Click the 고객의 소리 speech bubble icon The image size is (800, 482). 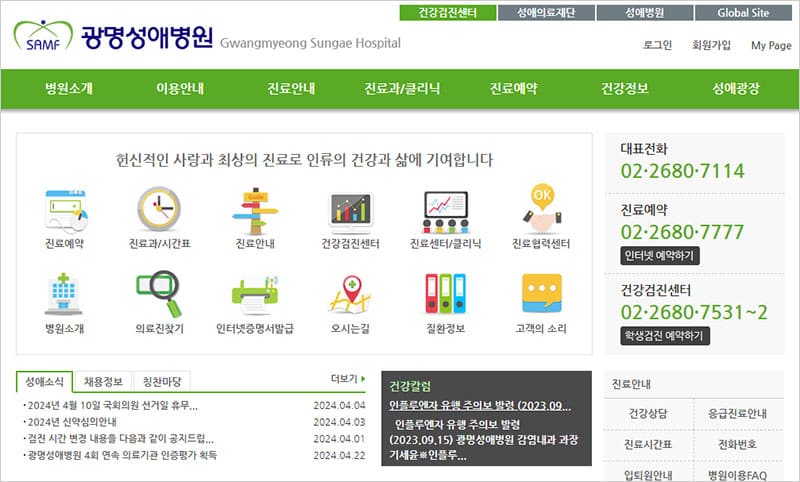point(541,294)
